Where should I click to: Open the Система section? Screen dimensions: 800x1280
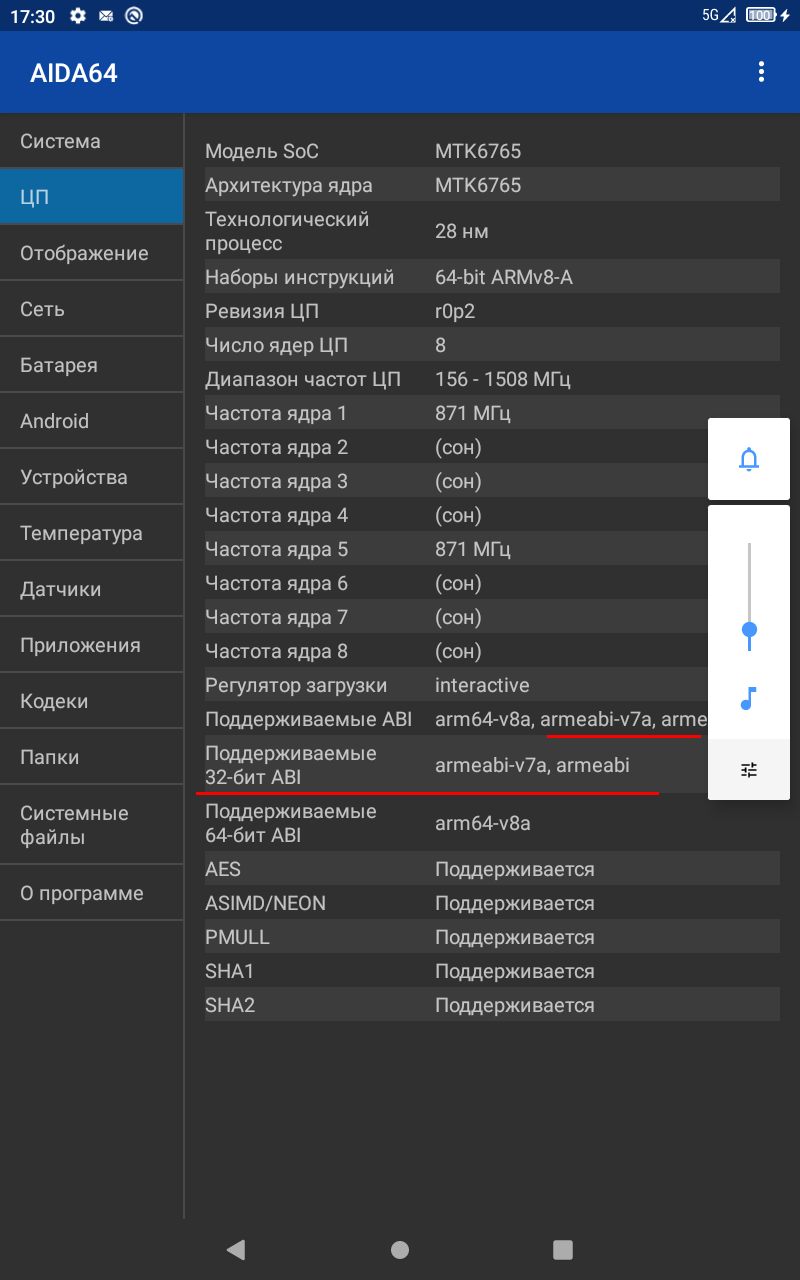point(92,142)
